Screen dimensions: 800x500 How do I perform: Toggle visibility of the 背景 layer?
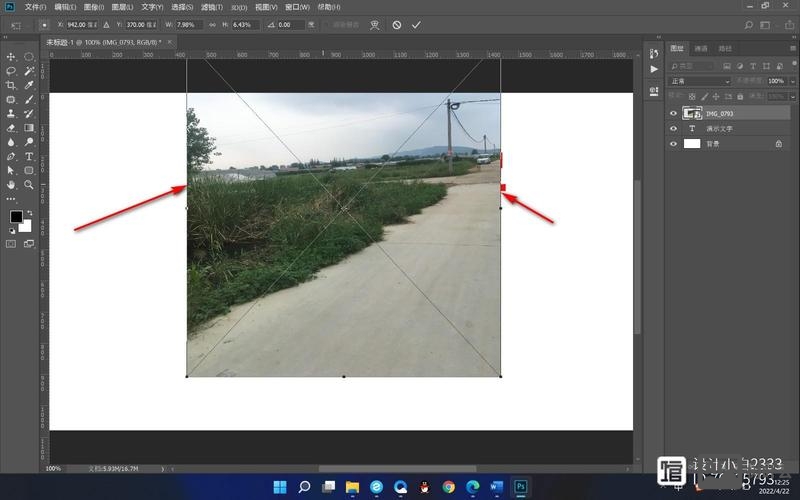pos(673,144)
